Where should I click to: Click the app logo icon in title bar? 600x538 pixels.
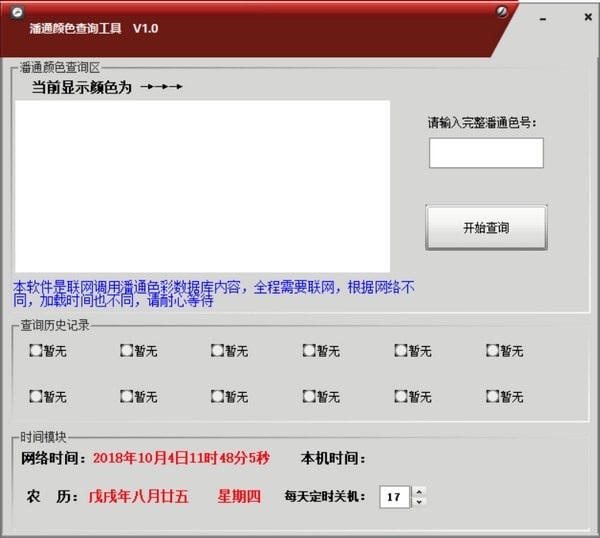pos(17,12)
